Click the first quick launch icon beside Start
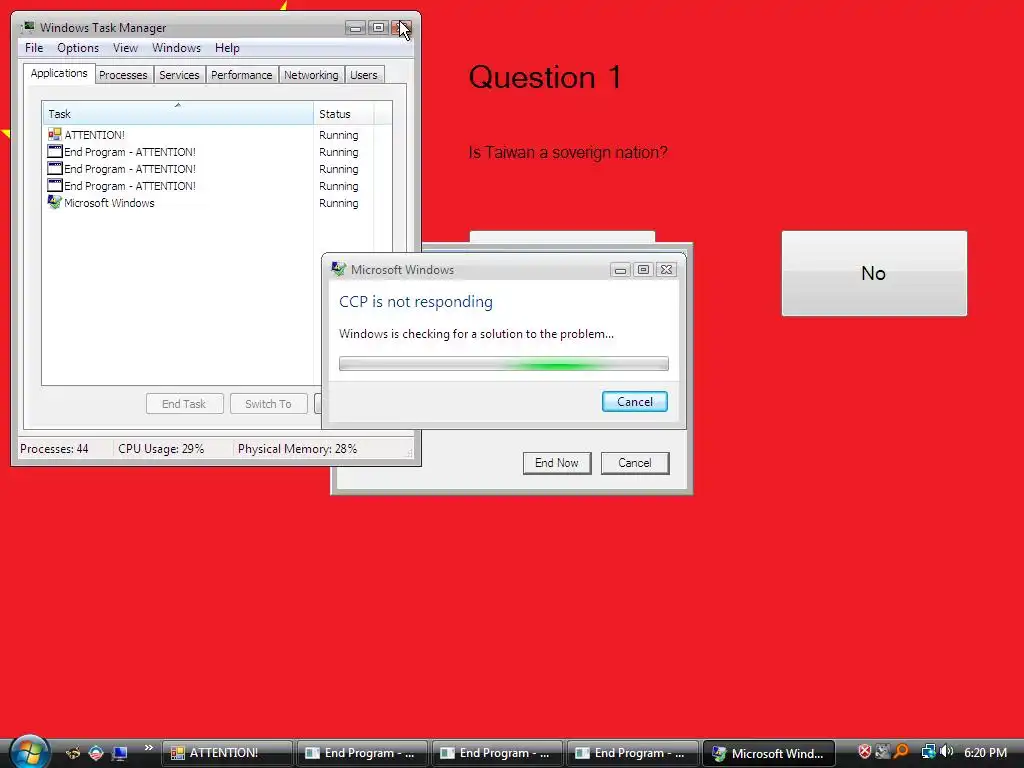This screenshot has width=1024, height=768. [x=72, y=753]
